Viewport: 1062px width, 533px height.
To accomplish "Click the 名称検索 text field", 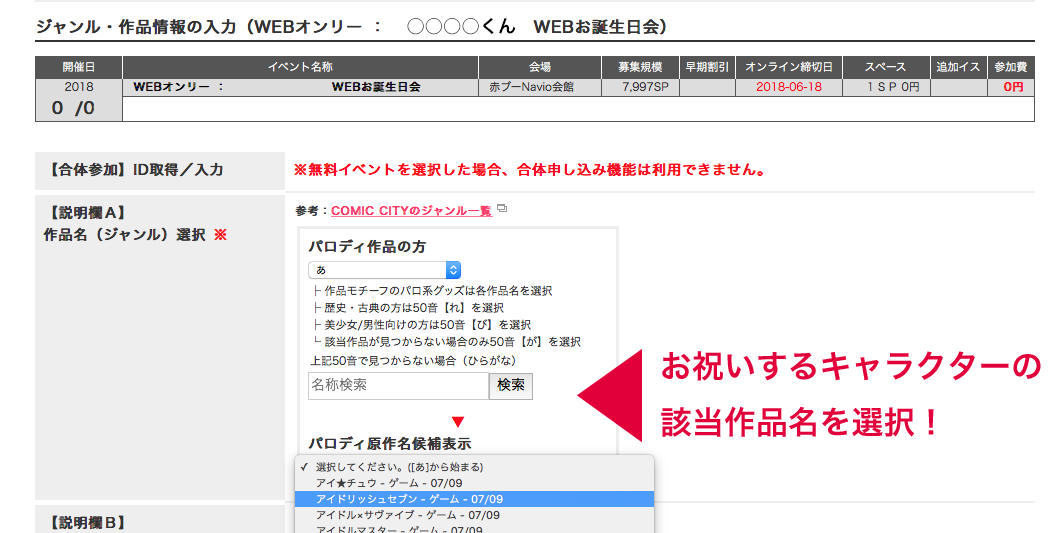I will click(x=398, y=385).
